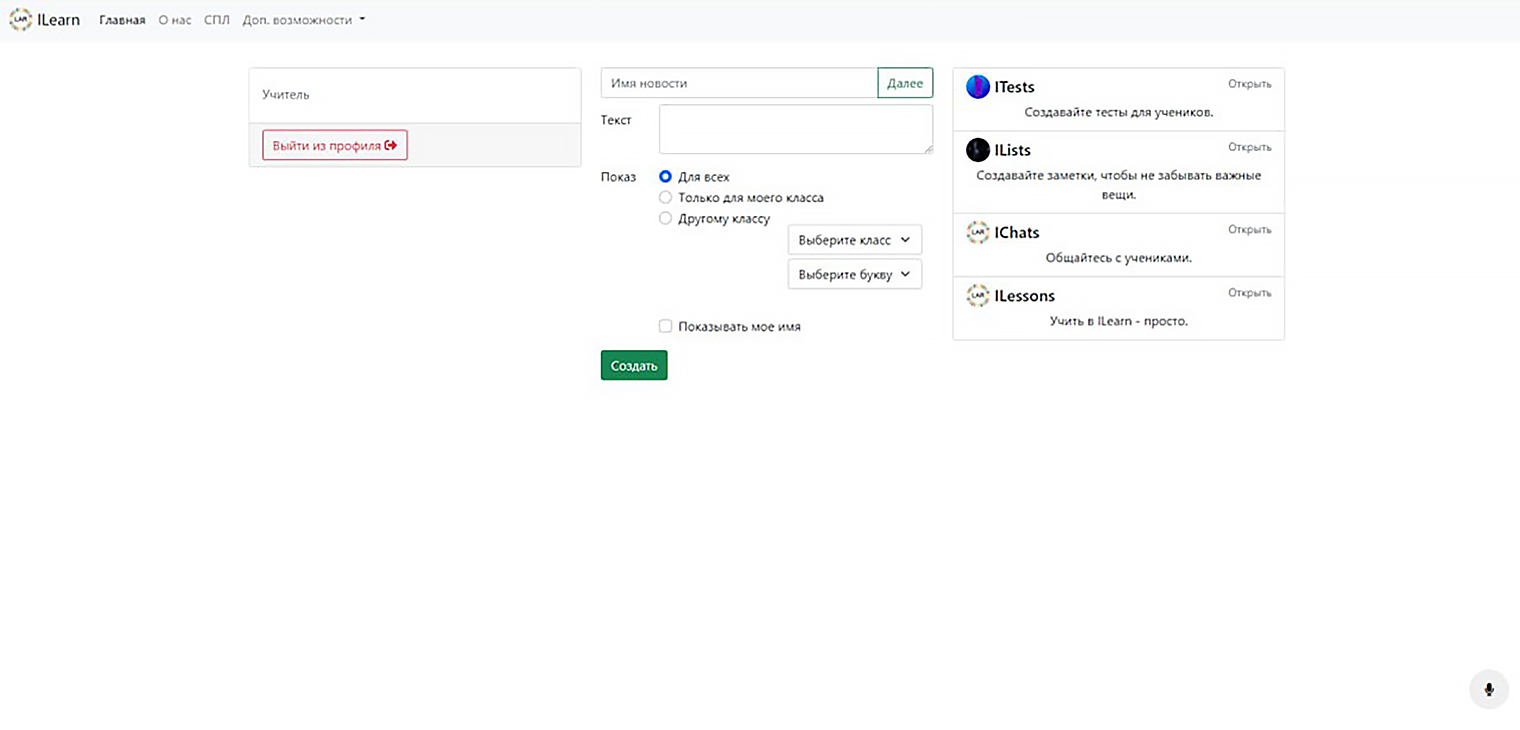The height and width of the screenshot is (730, 1520).
Task: Open the 'О нас' nav item
Action: (x=175, y=20)
